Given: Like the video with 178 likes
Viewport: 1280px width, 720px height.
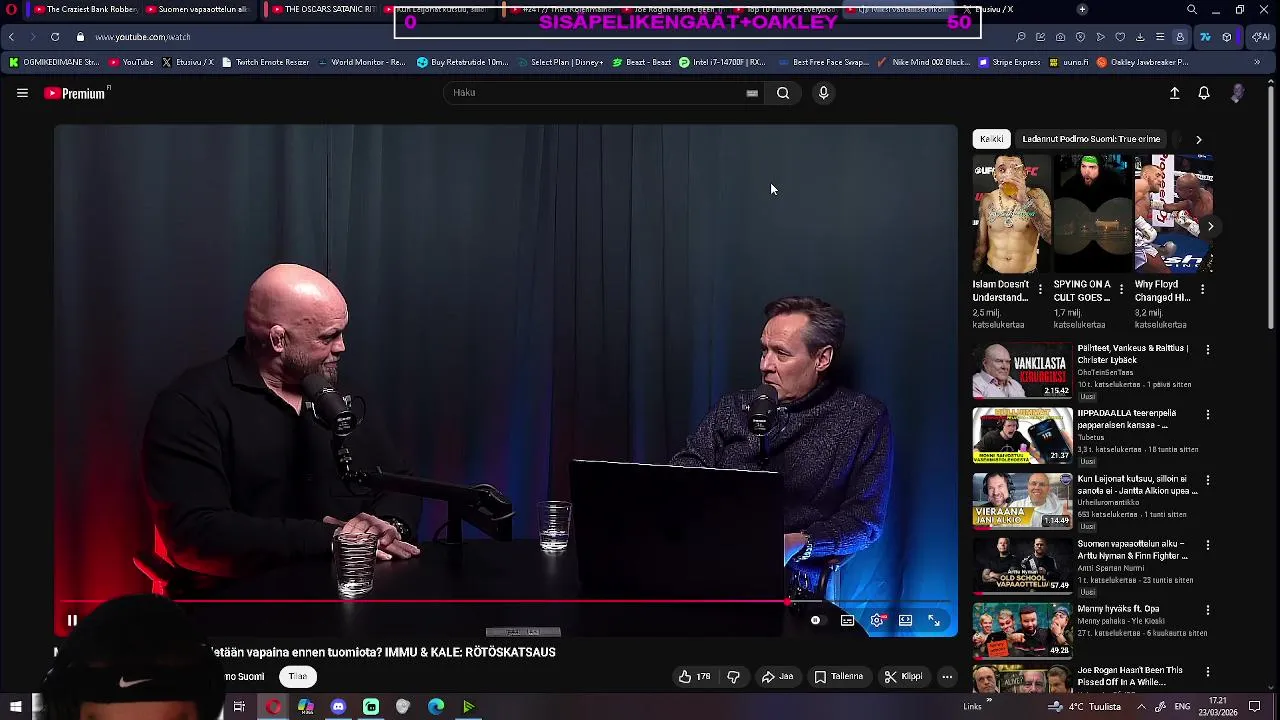Looking at the screenshot, I should click(x=695, y=677).
